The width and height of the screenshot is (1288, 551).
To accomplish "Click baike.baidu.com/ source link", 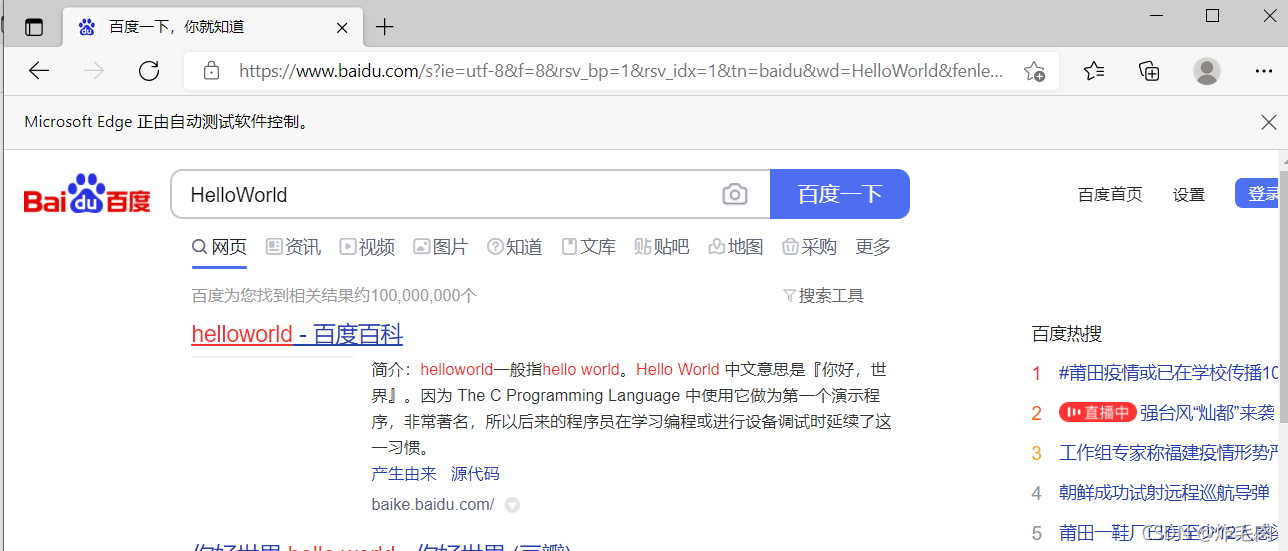I will click(x=433, y=504).
